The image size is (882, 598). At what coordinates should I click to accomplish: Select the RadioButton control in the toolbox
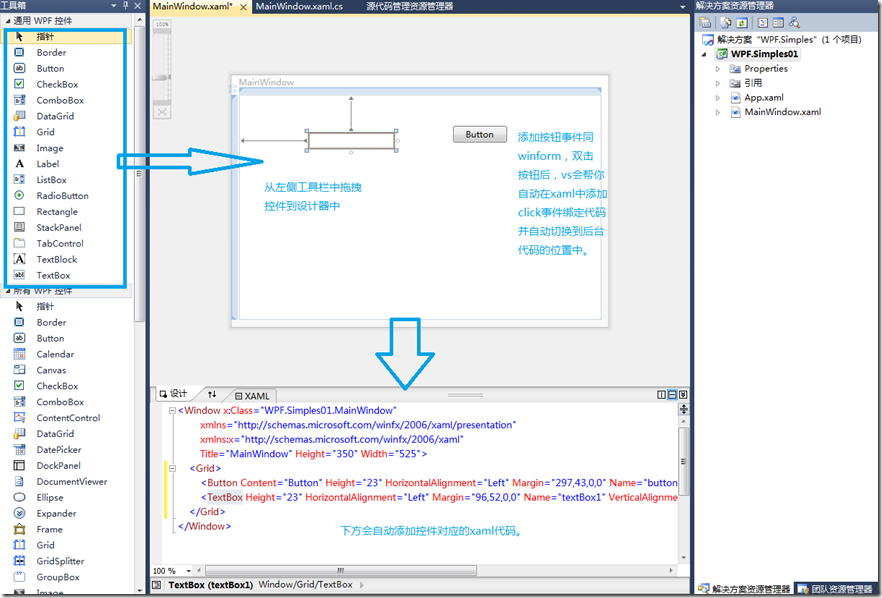[68, 196]
